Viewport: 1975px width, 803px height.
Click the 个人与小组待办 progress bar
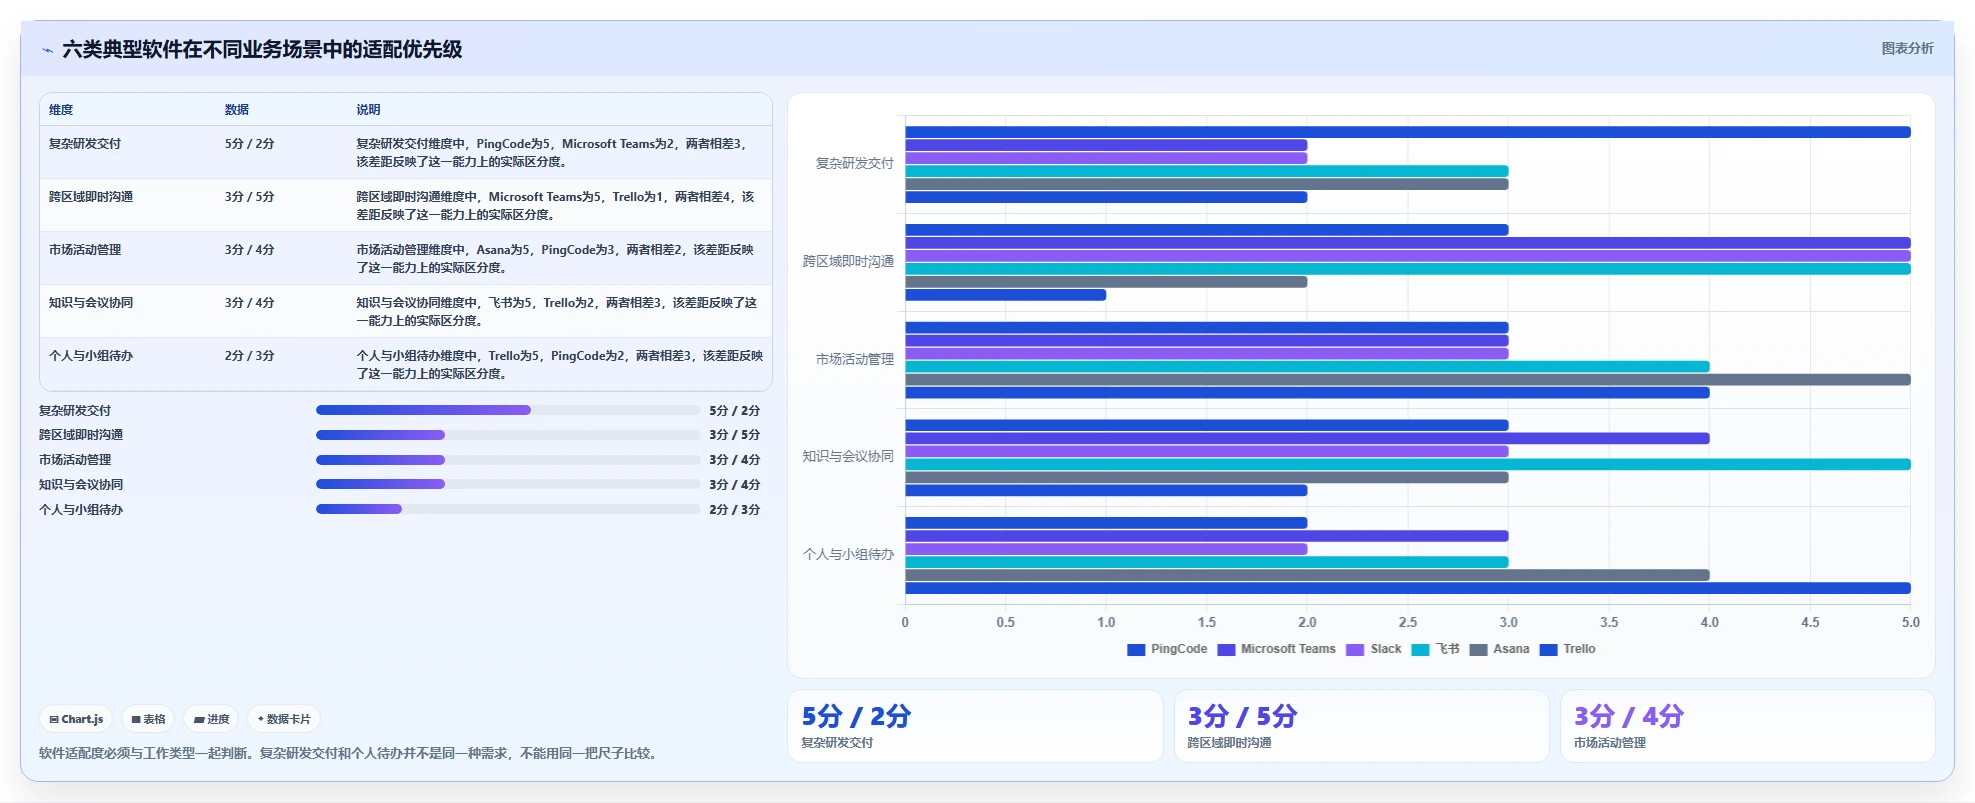[508, 509]
